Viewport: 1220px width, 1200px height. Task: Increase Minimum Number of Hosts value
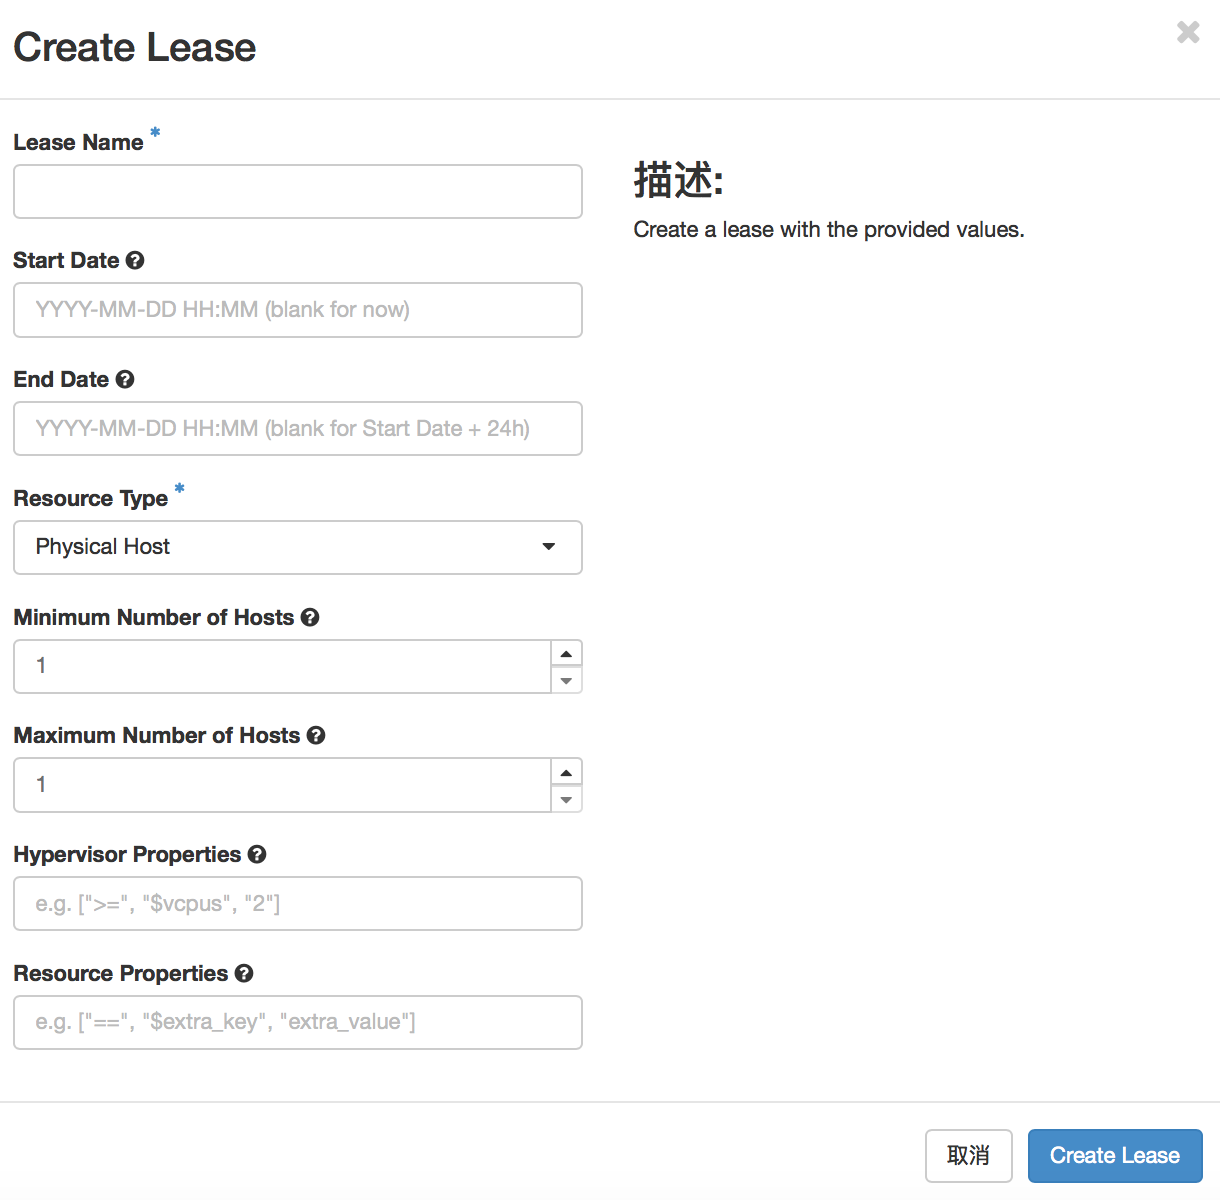(x=566, y=654)
